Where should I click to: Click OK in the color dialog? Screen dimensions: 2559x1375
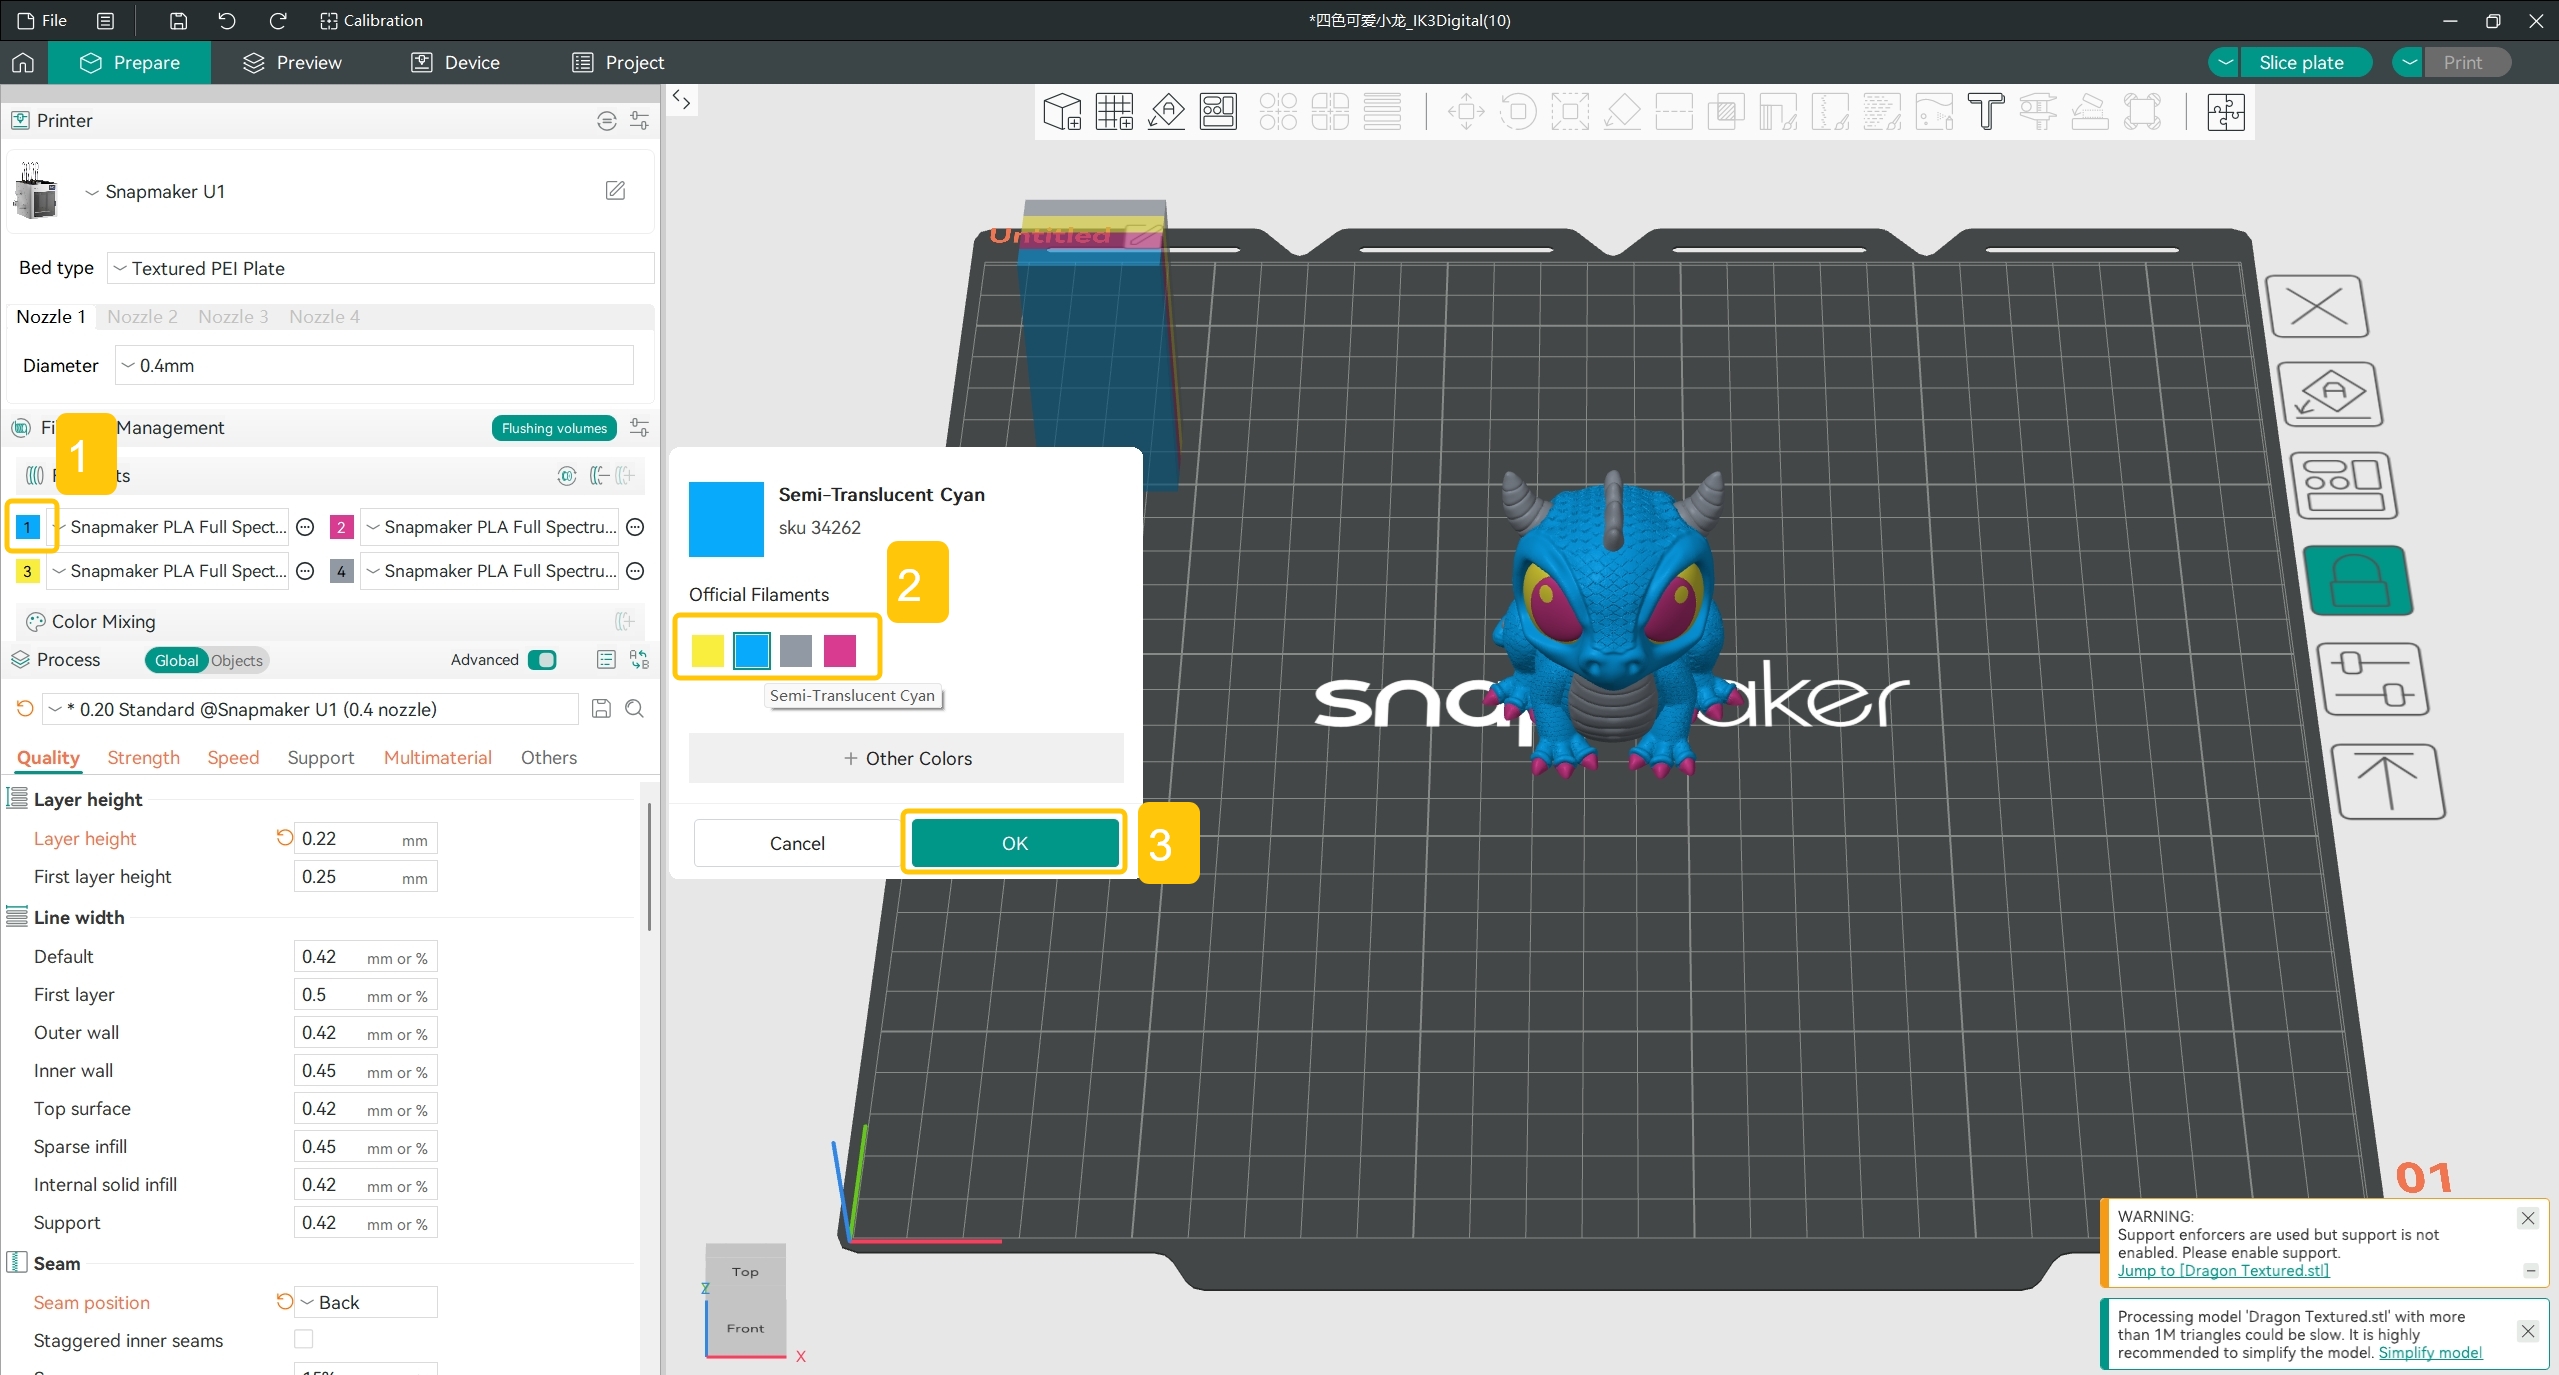click(x=1014, y=843)
